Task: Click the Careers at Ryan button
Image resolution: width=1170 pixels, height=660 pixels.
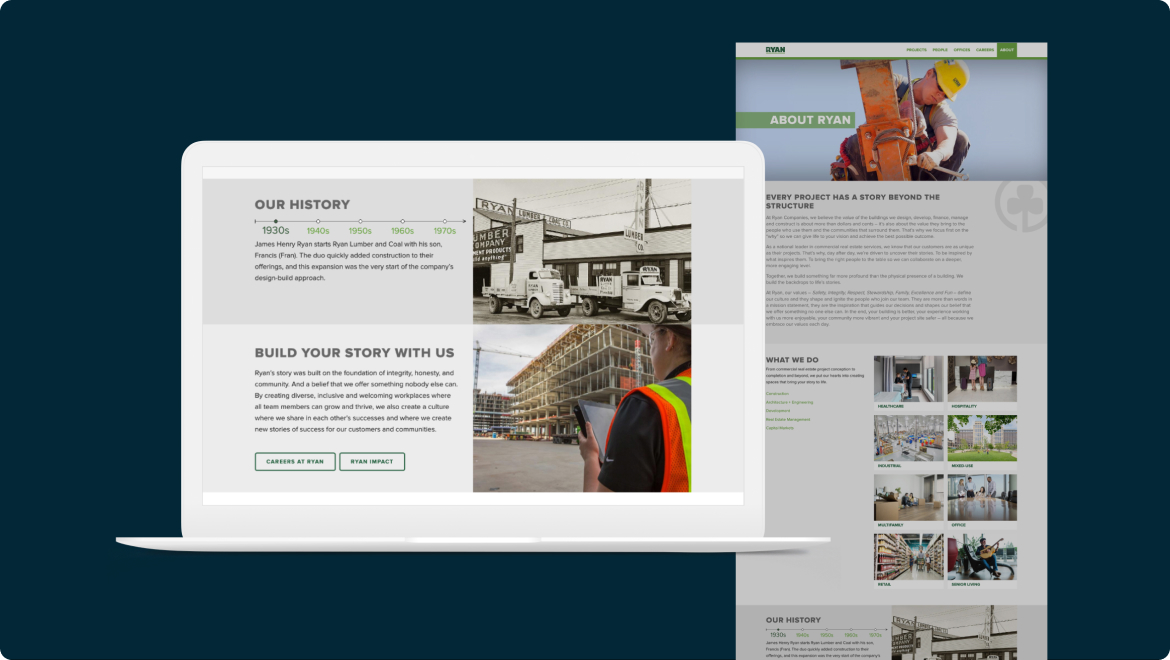Action: click(x=295, y=462)
